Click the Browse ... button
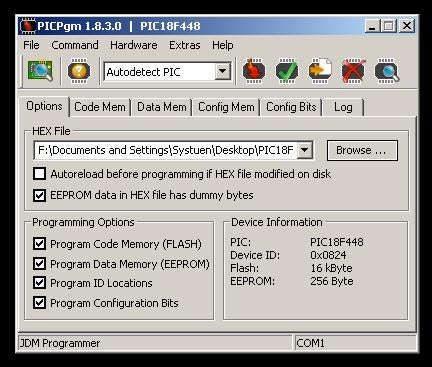This screenshot has width=432, height=367. (x=362, y=150)
